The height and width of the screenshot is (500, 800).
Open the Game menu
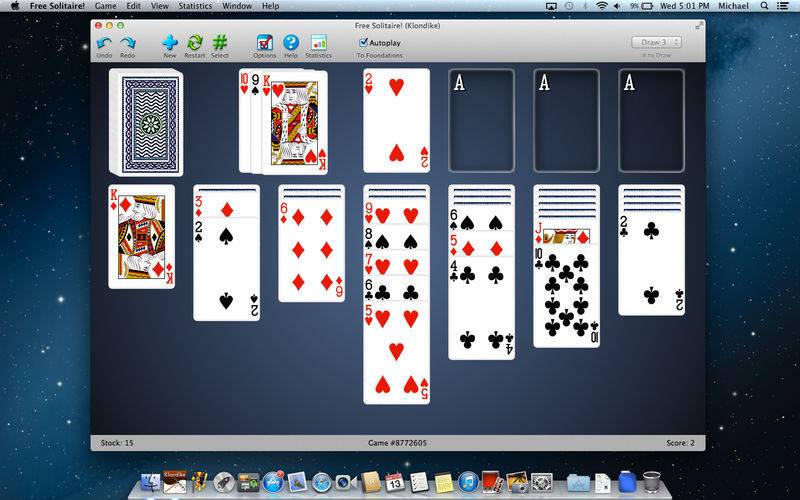105,6
